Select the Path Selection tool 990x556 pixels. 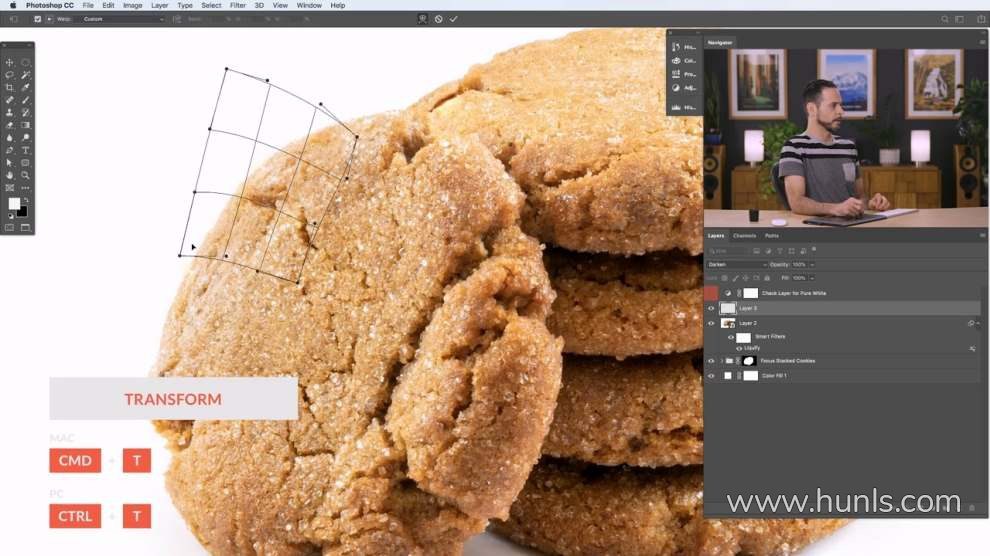pyautogui.click(x=9, y=163)
